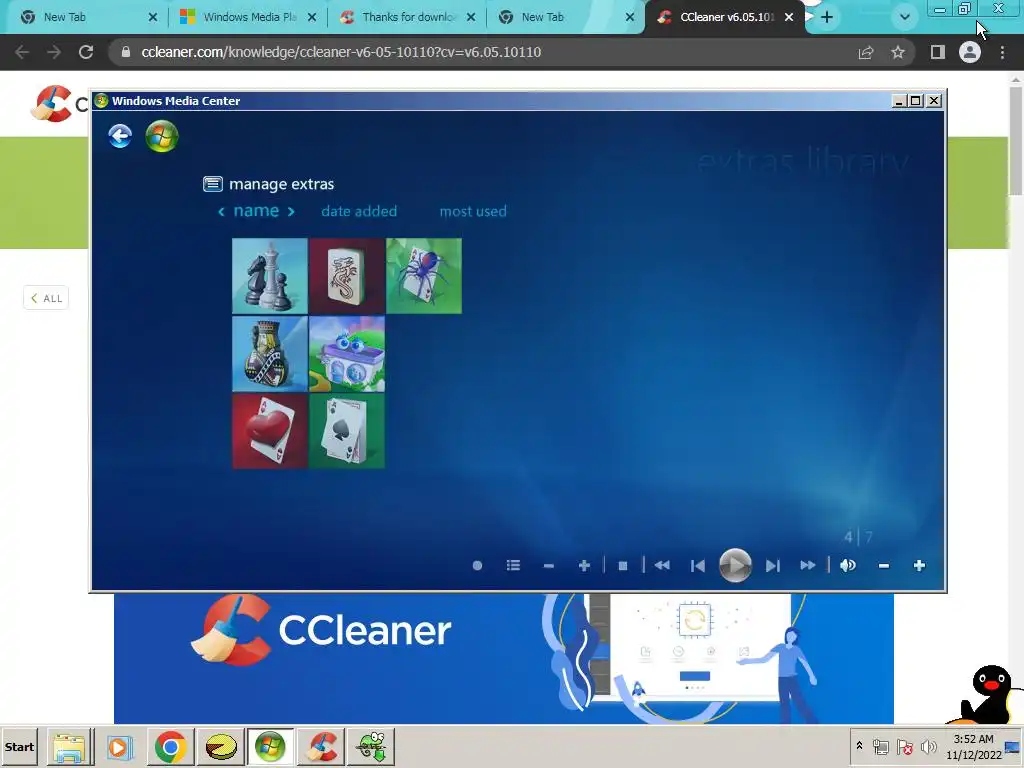The image size is (1024, 768).
Task: Click channel down minus button
Action: pyautogui.click(x=549, y=566)
